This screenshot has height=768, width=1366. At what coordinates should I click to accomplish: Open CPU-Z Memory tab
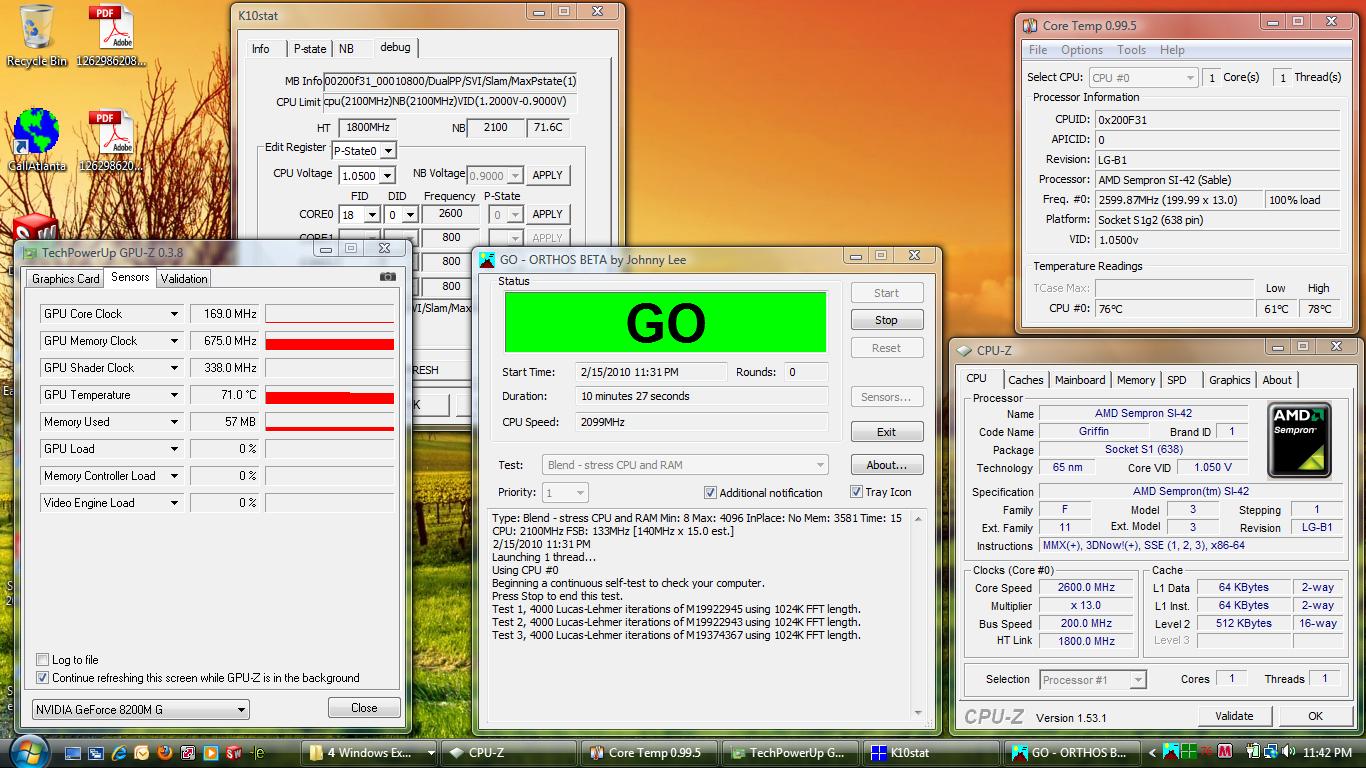tap(1136, 380)
